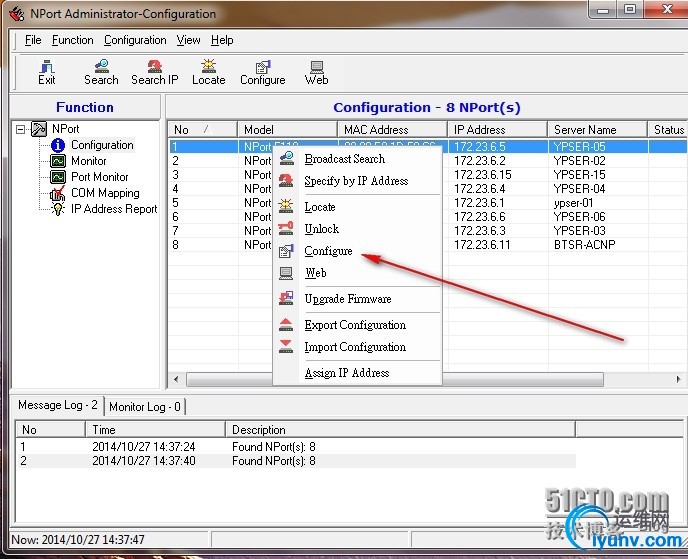Sort by the Model column header
688x559 pixels.
pyautogui.click(x=287, y=129)
